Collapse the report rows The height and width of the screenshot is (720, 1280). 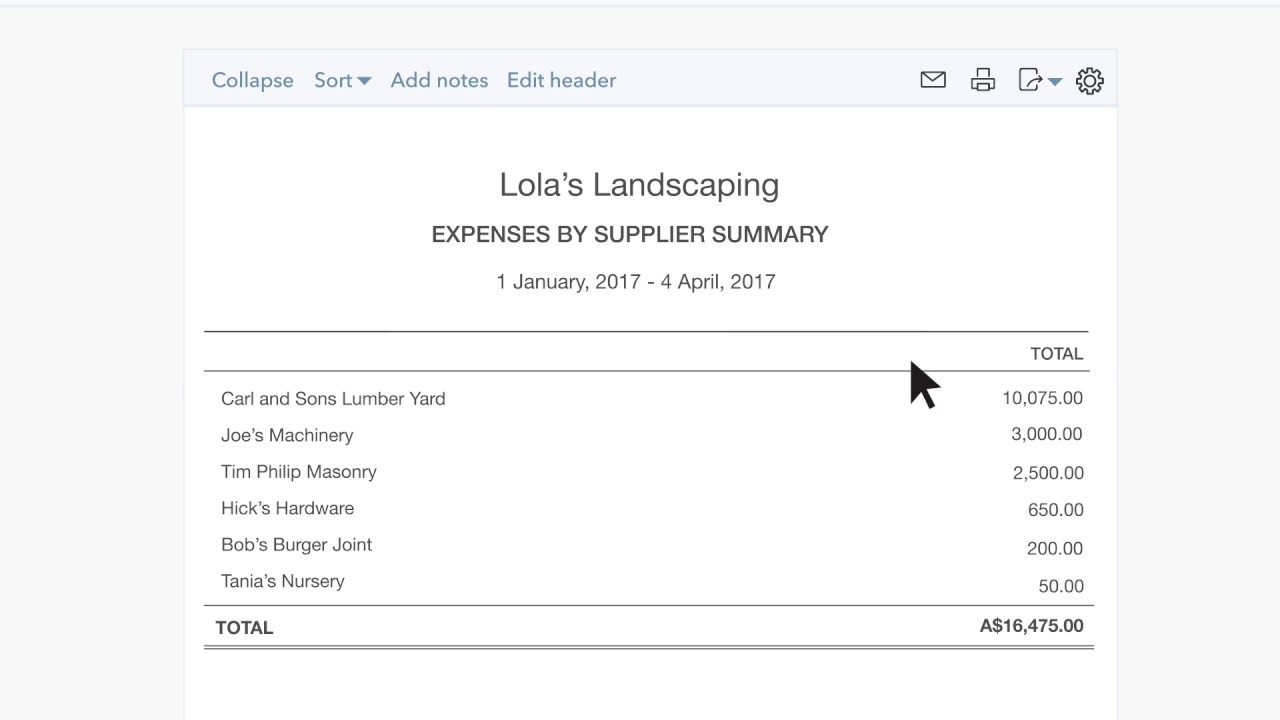click(253, 80)
